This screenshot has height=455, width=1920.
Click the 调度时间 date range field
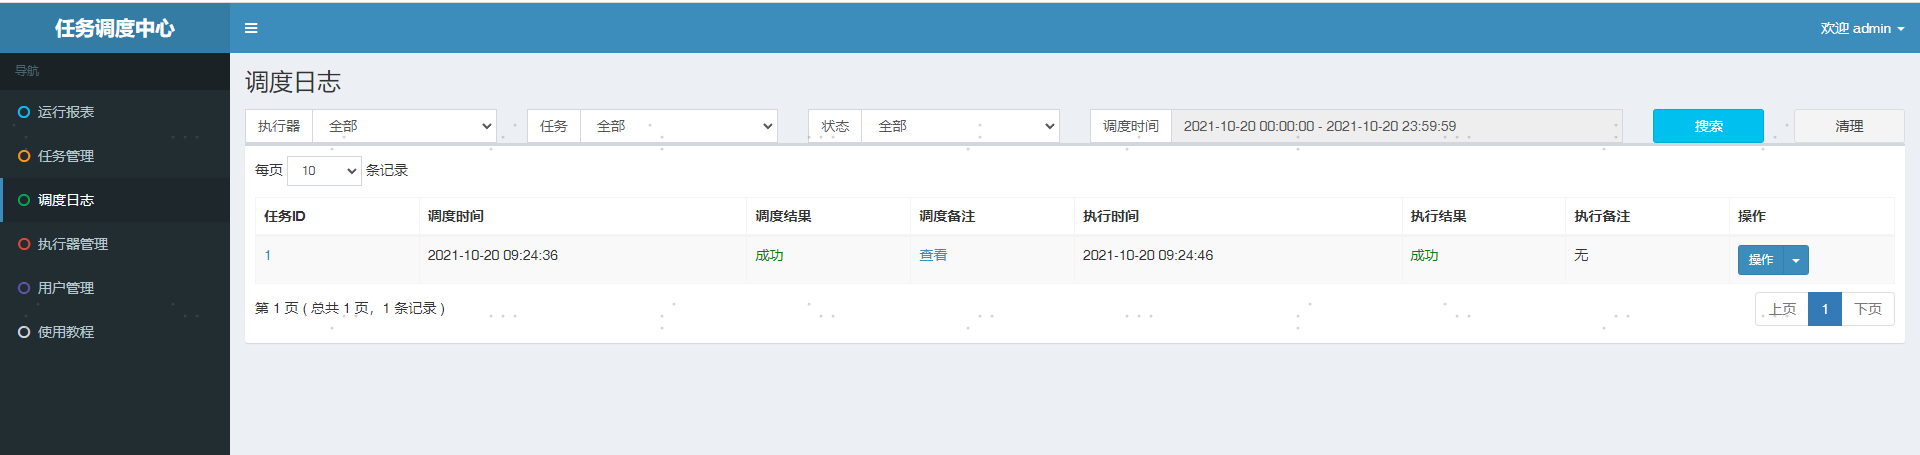click(x=1397, y=126)
